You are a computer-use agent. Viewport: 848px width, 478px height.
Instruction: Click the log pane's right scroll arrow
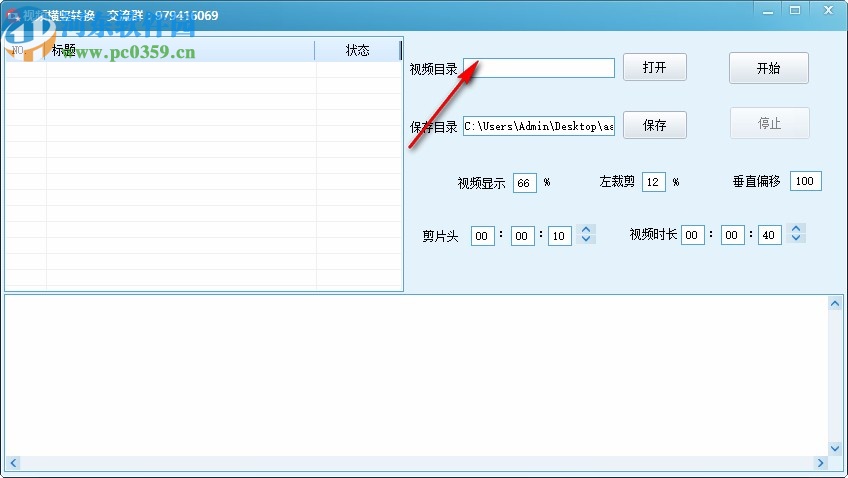coord(820,463)
